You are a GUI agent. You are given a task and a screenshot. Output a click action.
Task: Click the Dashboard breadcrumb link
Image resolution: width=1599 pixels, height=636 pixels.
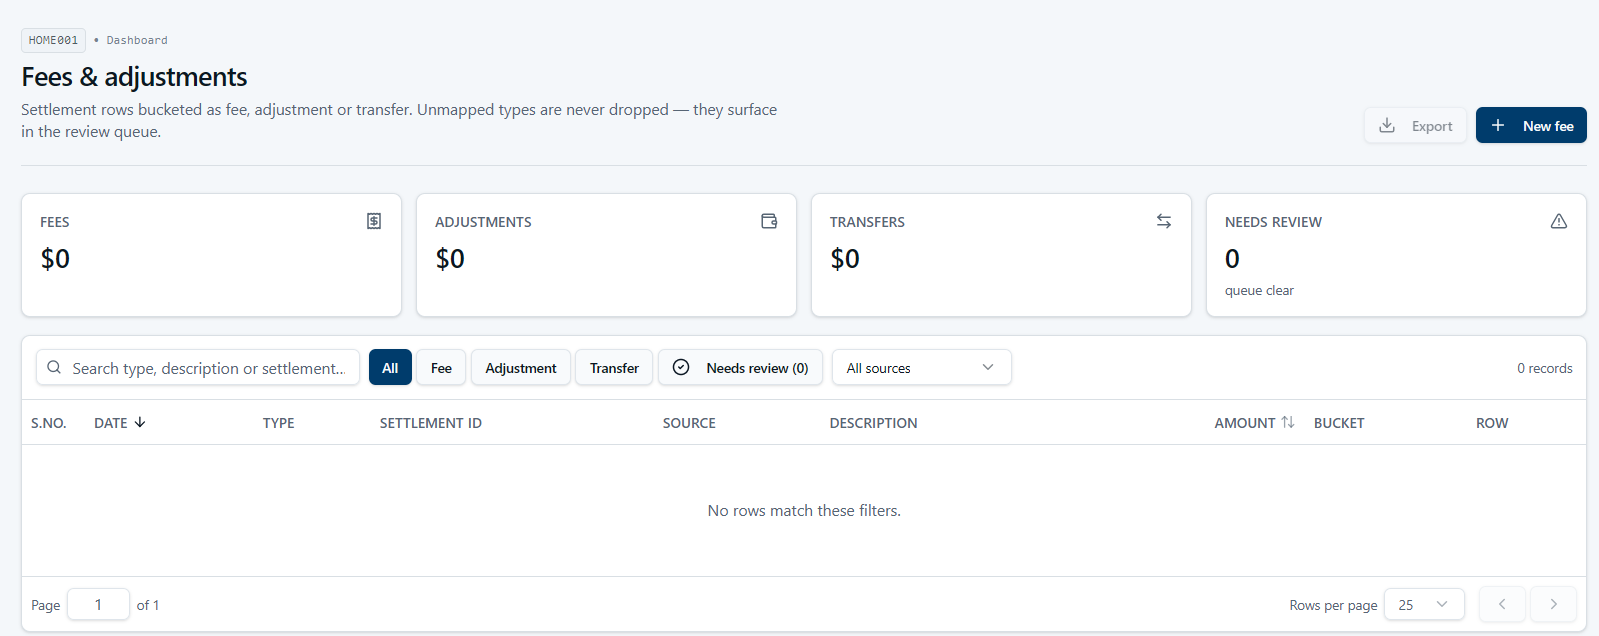click(x=137, y=40)
